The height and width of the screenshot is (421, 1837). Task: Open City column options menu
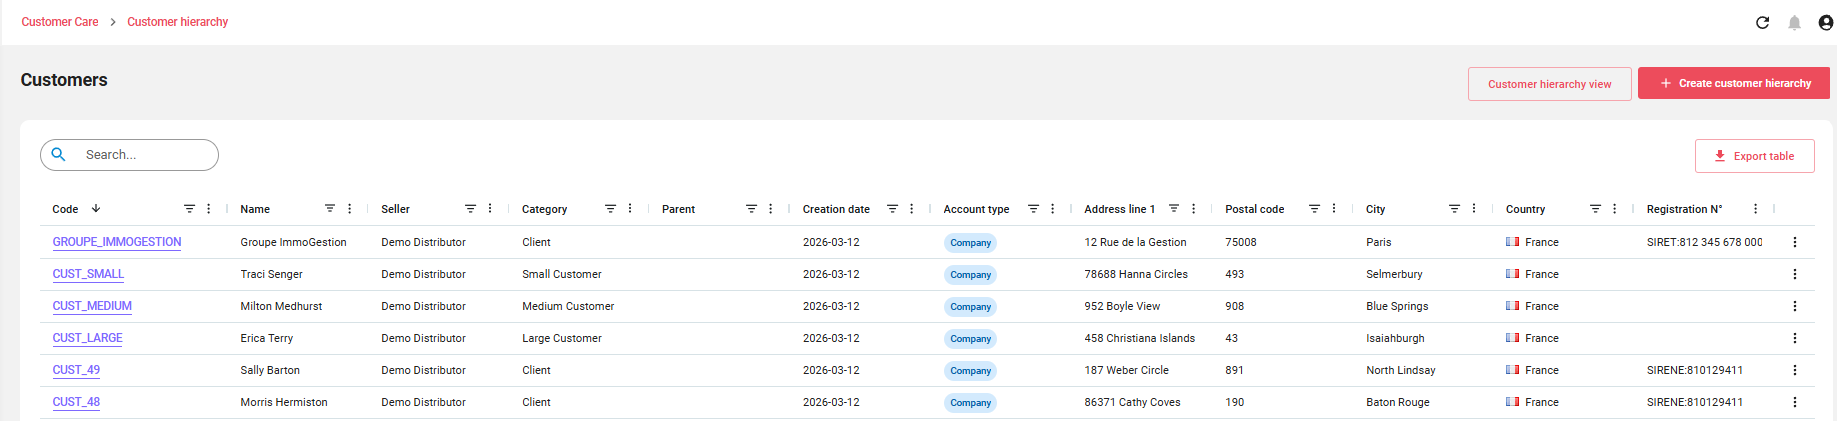(1474, 208)
